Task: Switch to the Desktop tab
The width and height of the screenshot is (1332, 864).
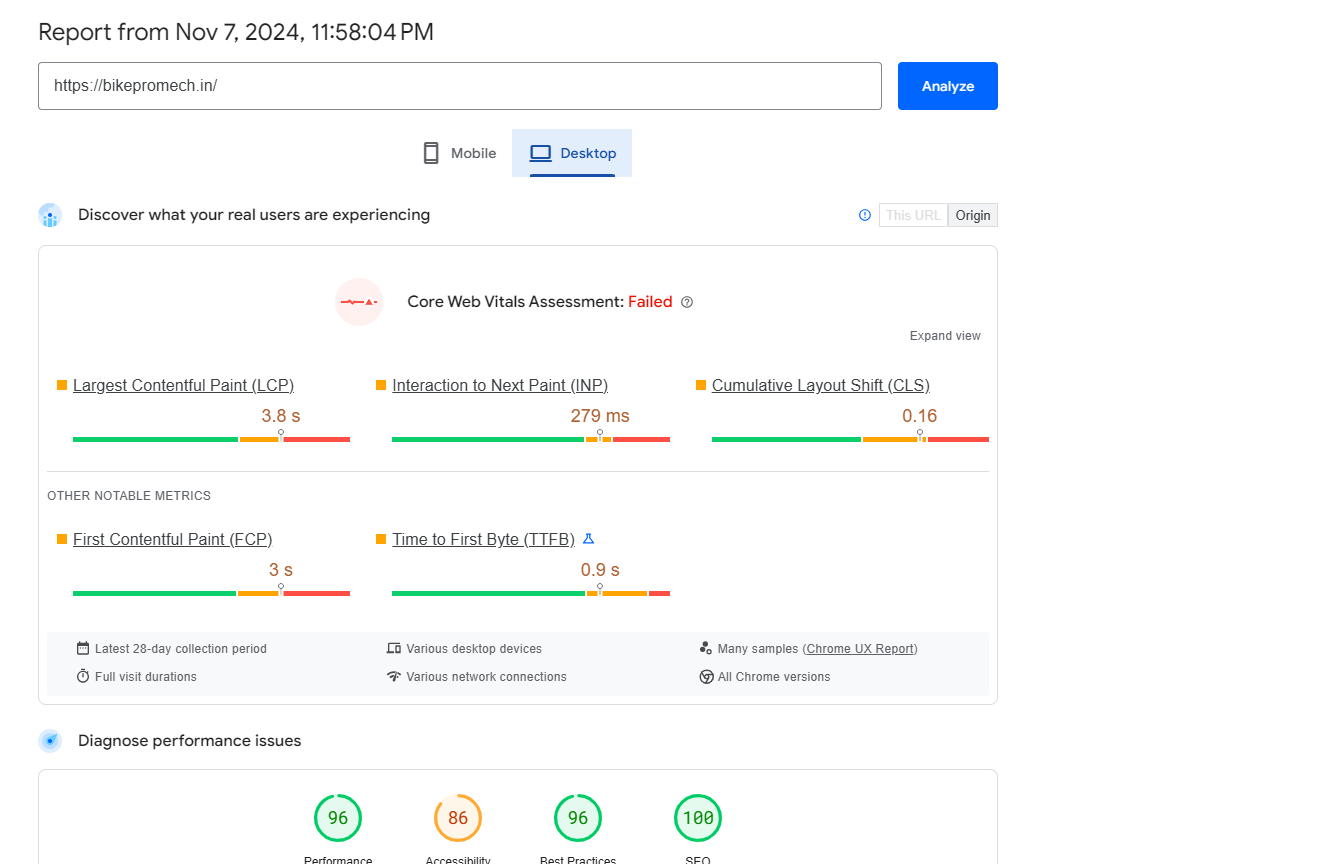Action: (573, 153)
